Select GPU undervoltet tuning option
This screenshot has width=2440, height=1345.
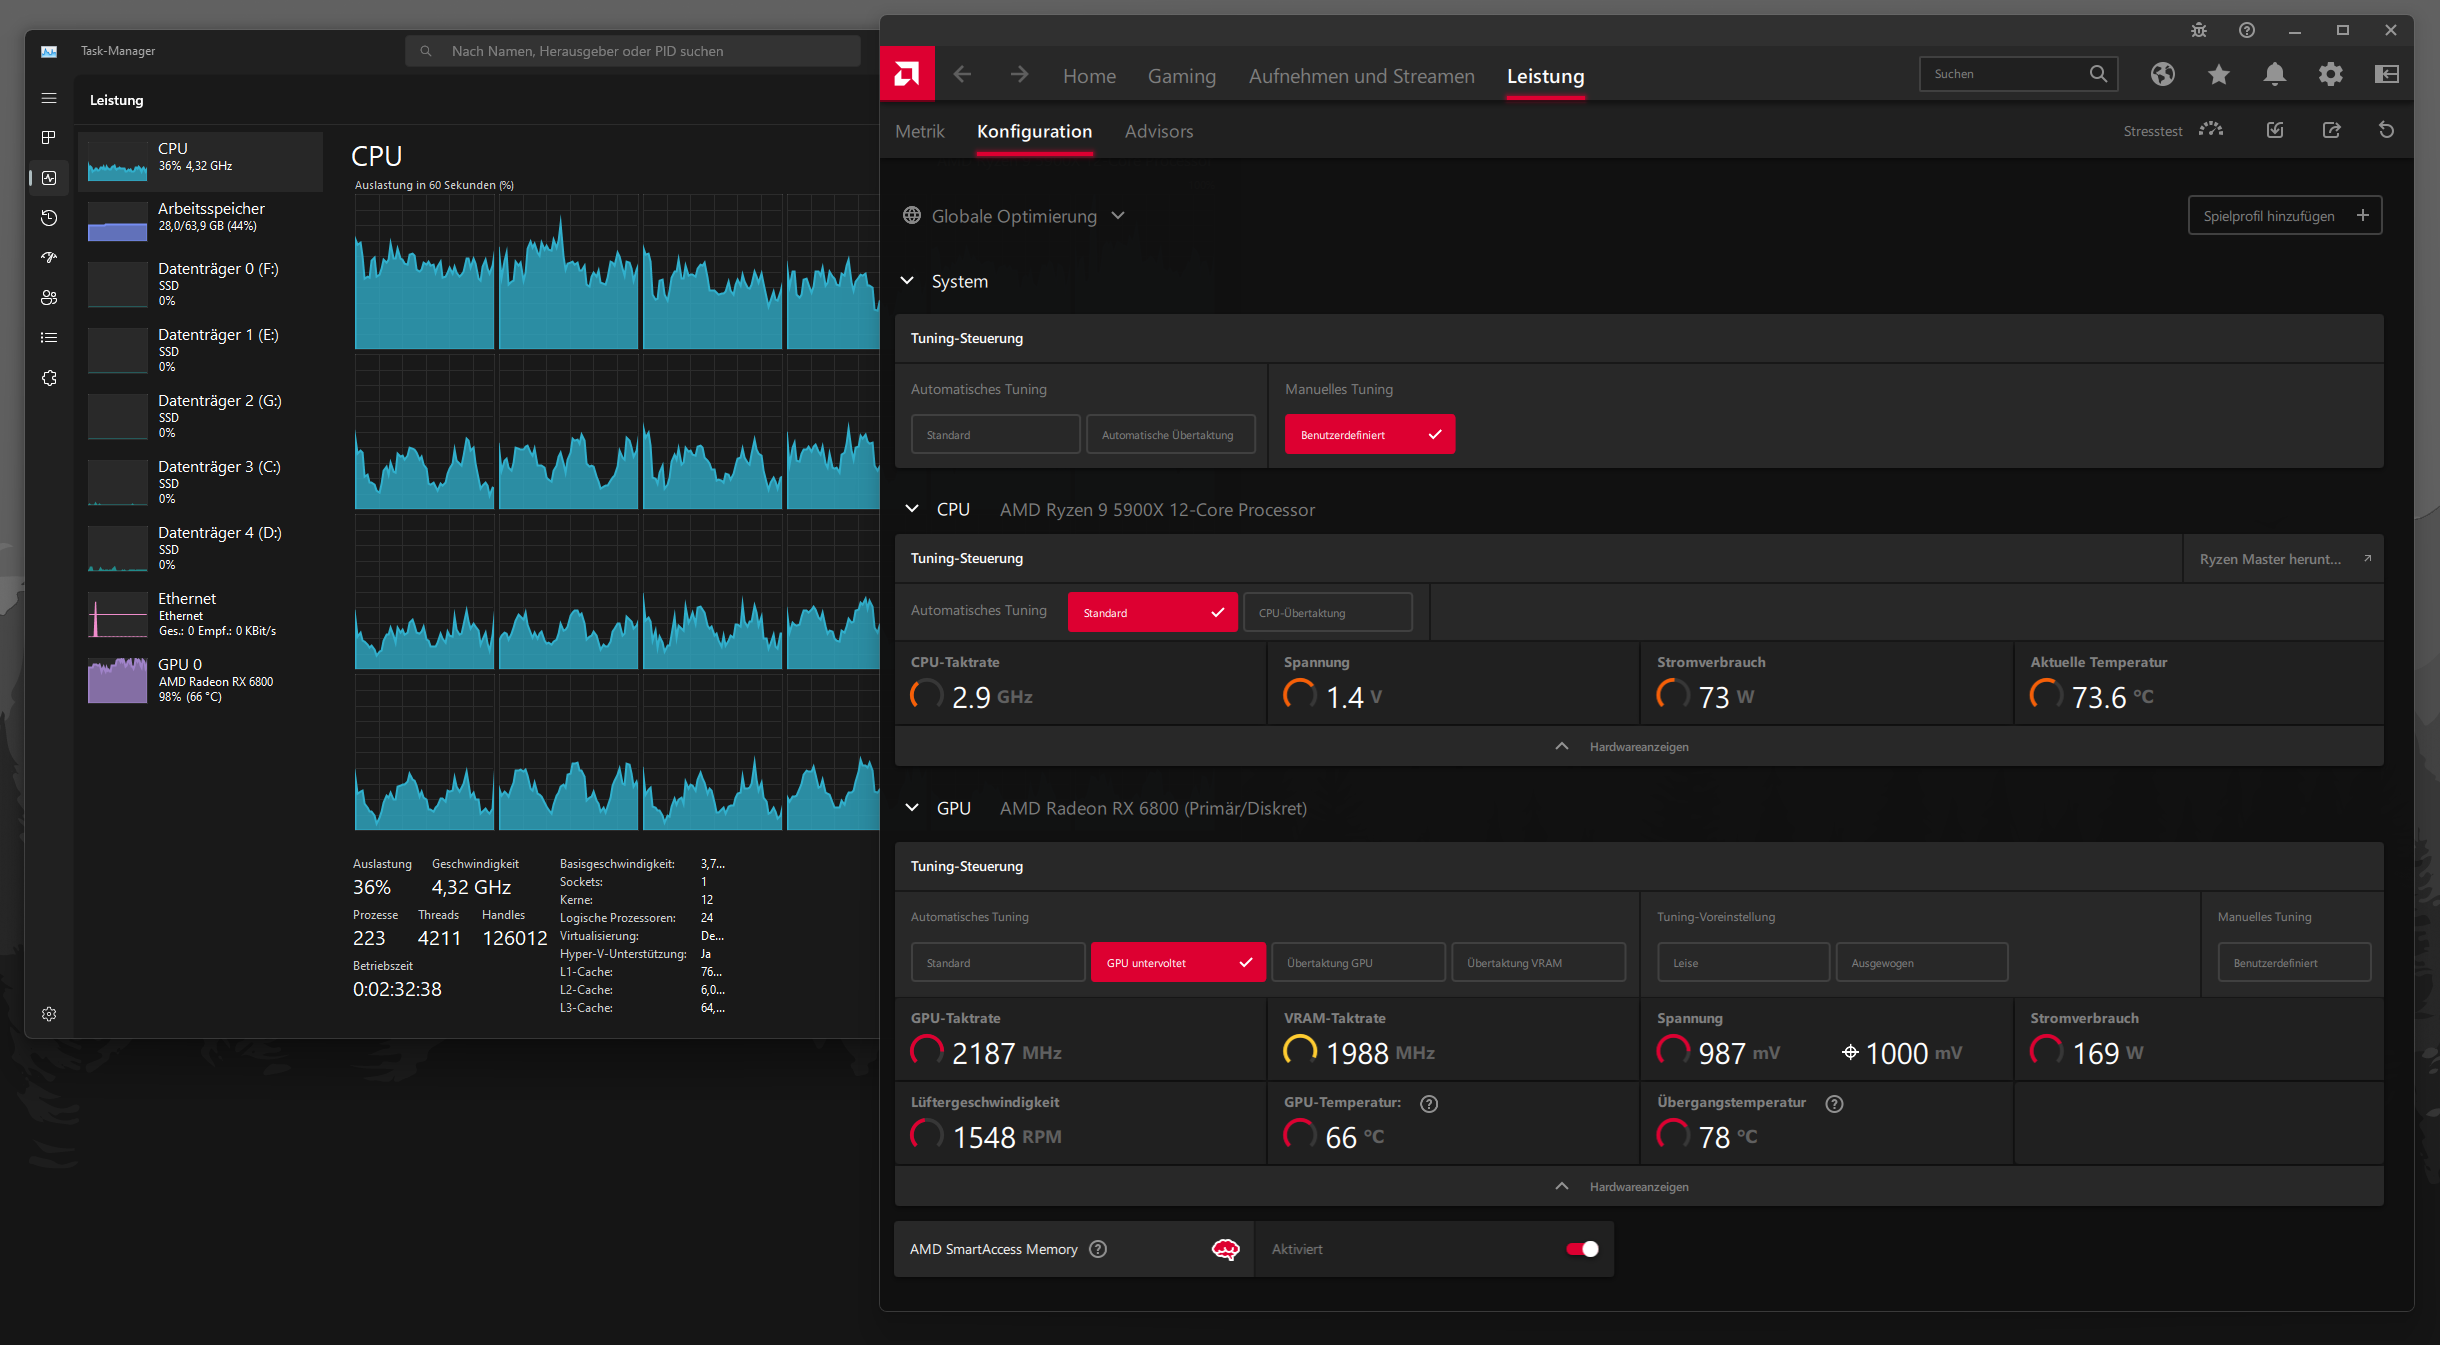tap(1177, 962)
